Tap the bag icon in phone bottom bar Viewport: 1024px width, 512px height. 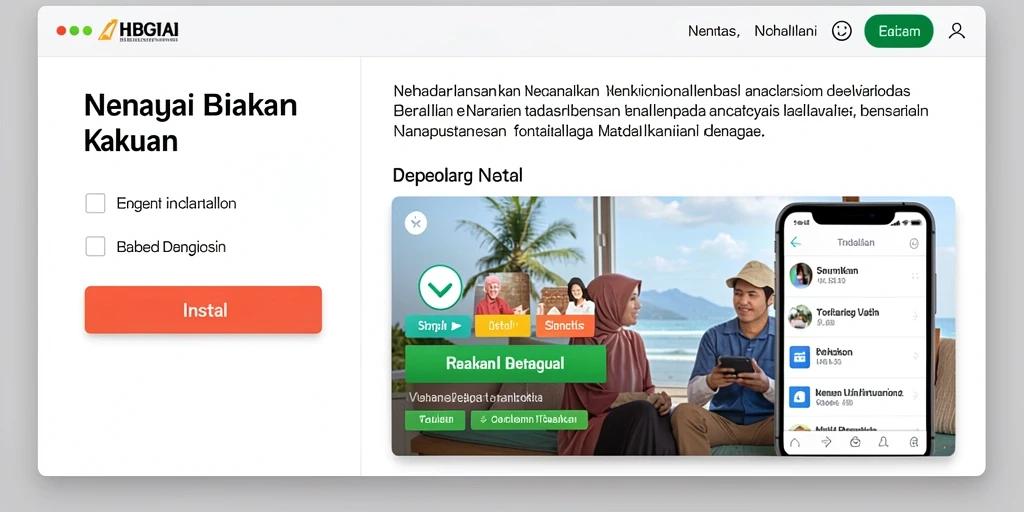[855, 442]
